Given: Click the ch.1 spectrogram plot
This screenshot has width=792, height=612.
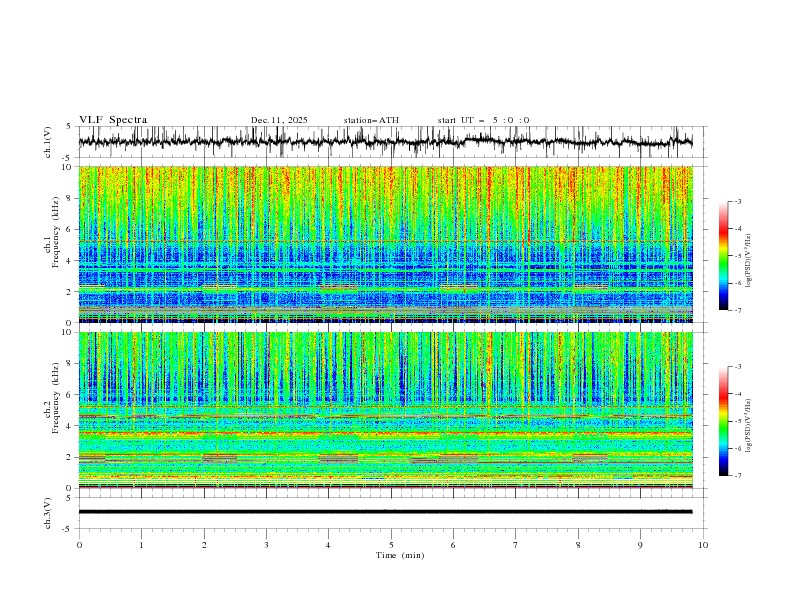Looking at the screenshot, I should click(x=386, y=244).
